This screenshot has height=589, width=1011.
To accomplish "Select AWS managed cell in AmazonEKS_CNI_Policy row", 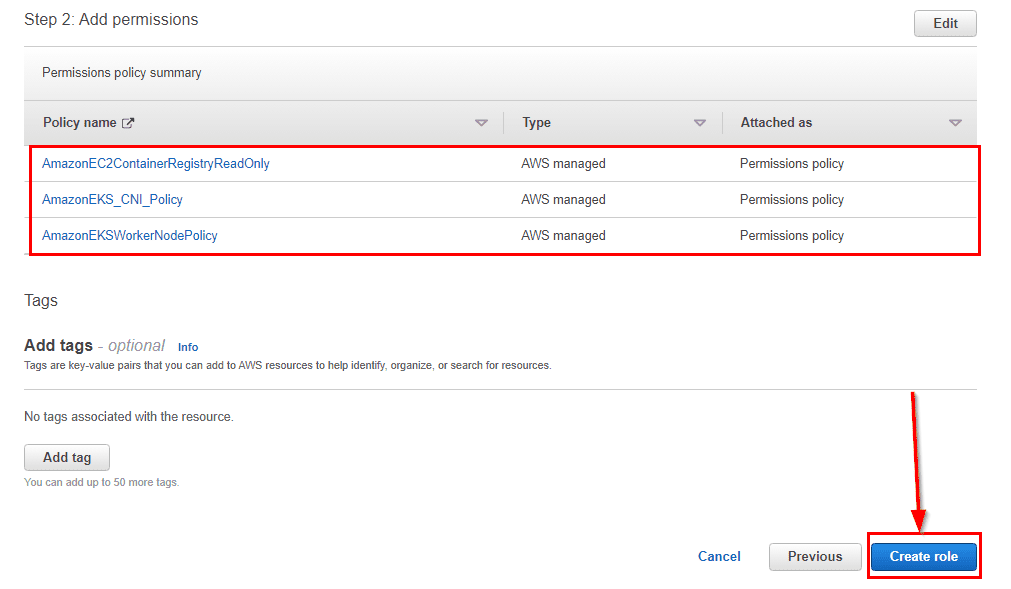I will [x=563, y=200].
